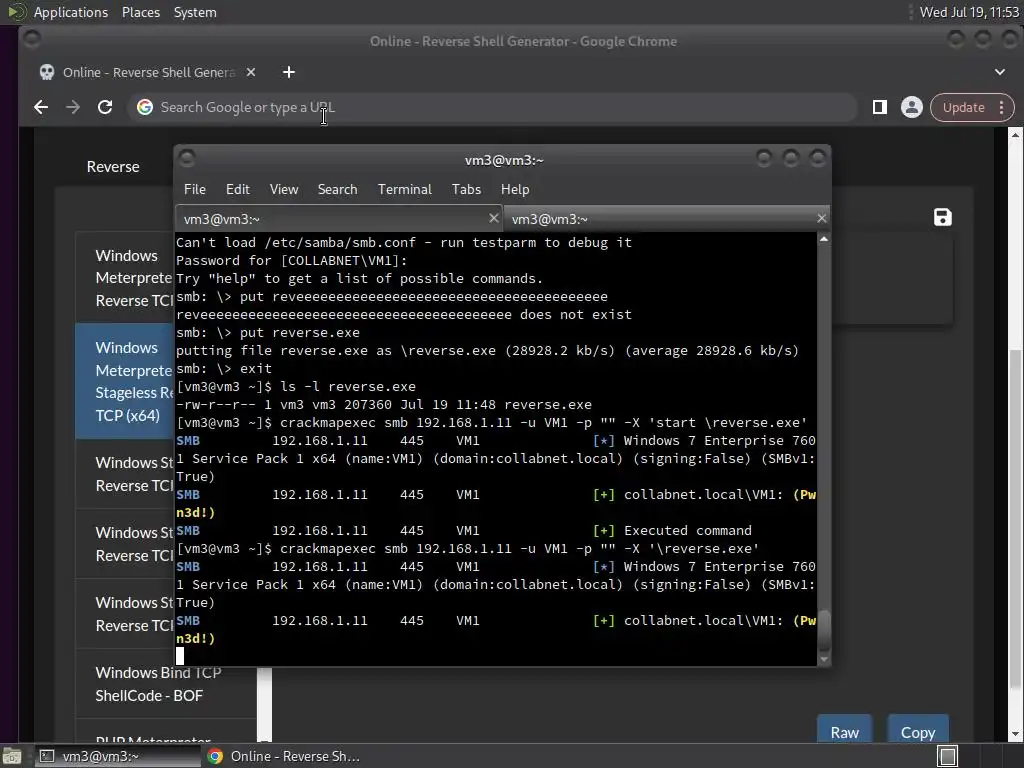This screenshot has height=768, width=1024.
Task: Click the Chrome back arrow
Action: [x=41, y=107]
